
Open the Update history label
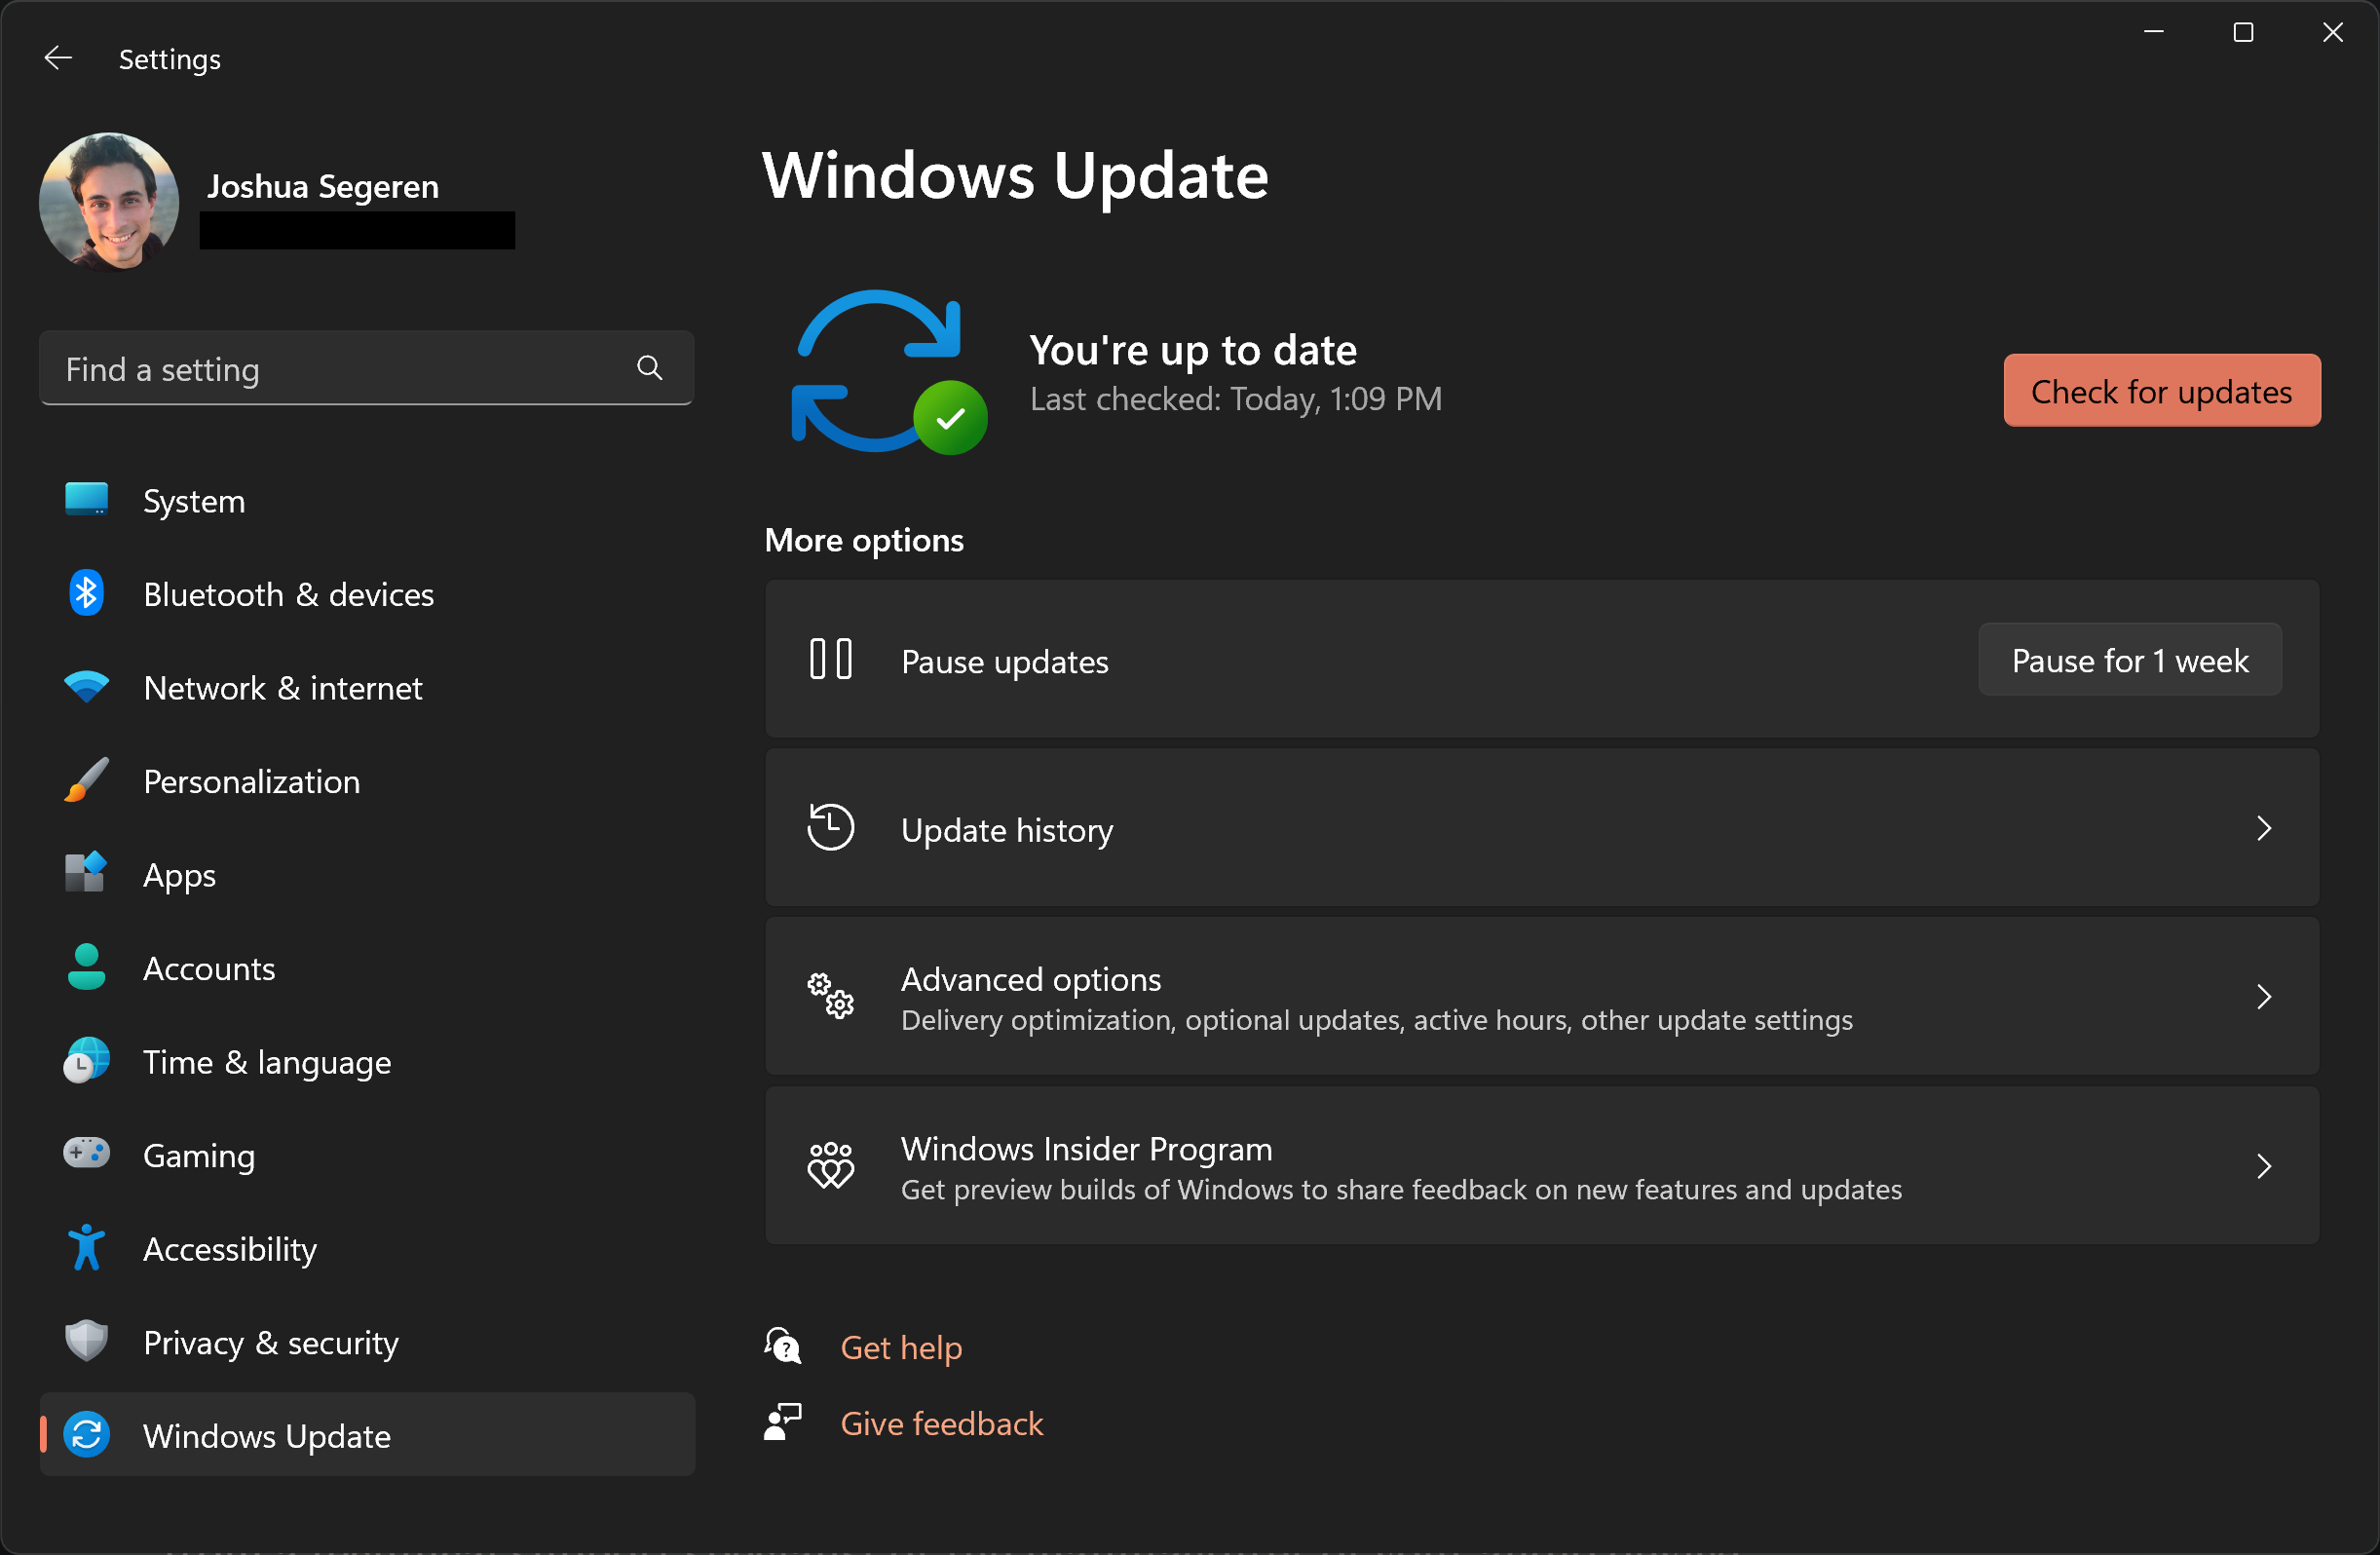[1007, 830]
